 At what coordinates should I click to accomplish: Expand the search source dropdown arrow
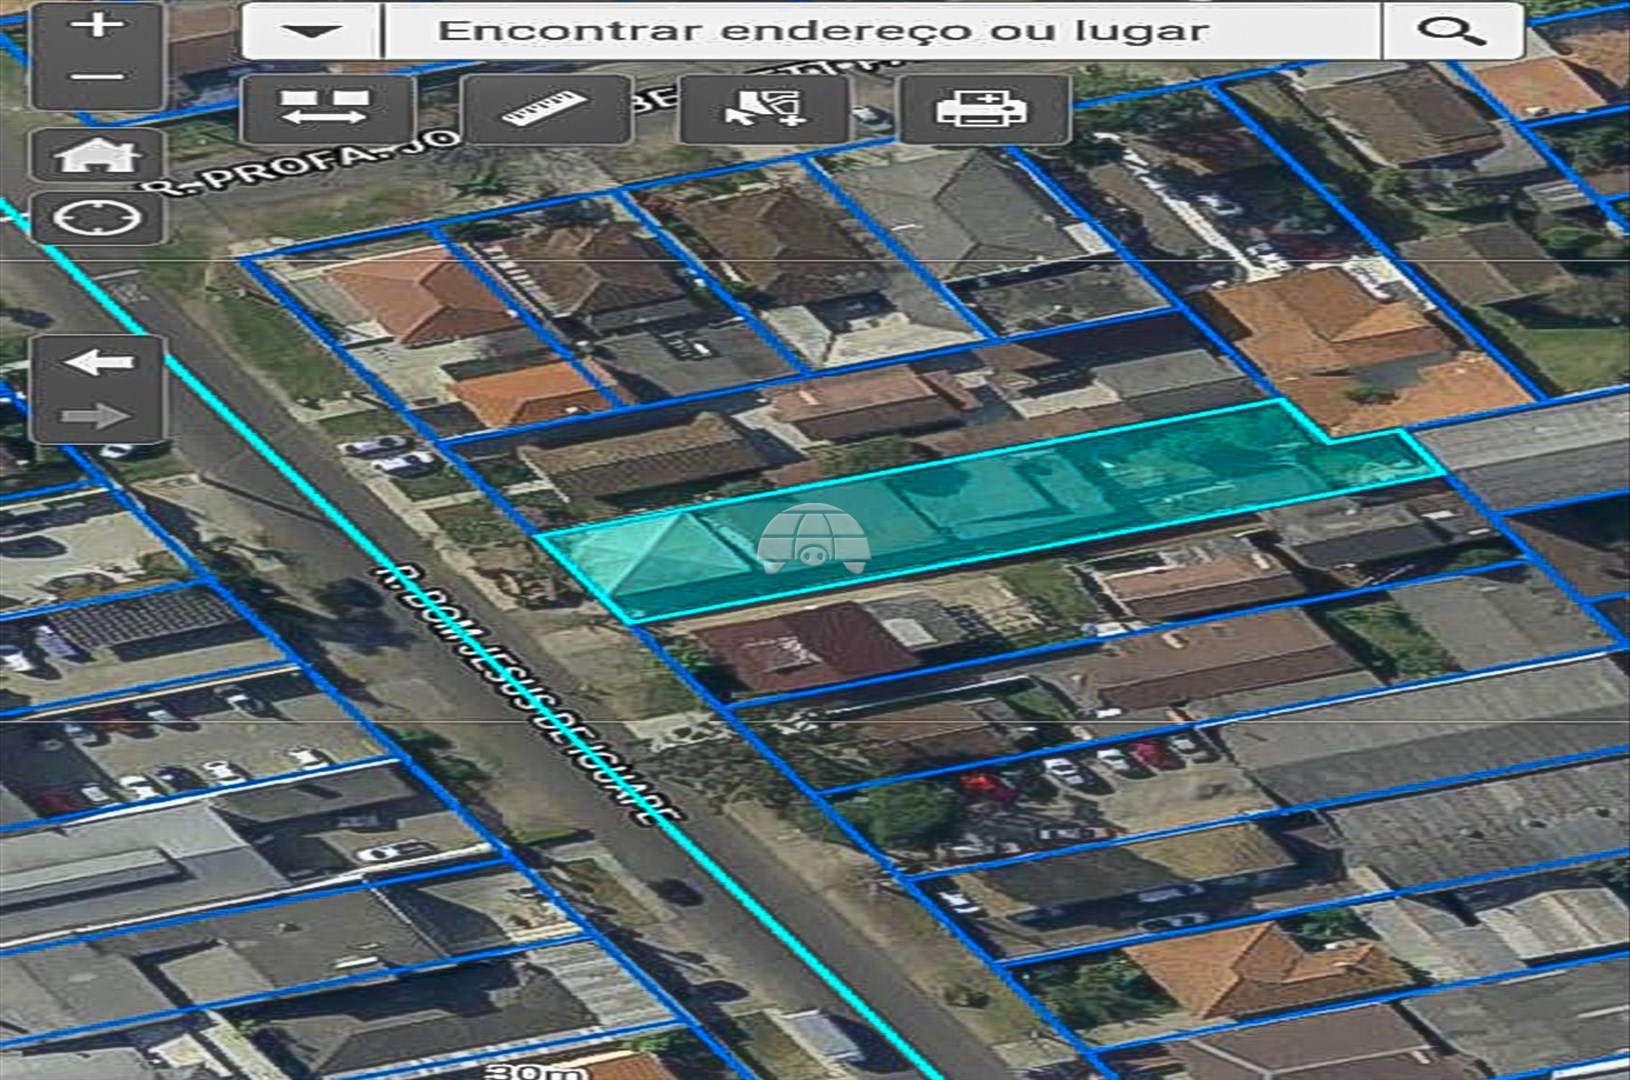(x=311, y=31)
